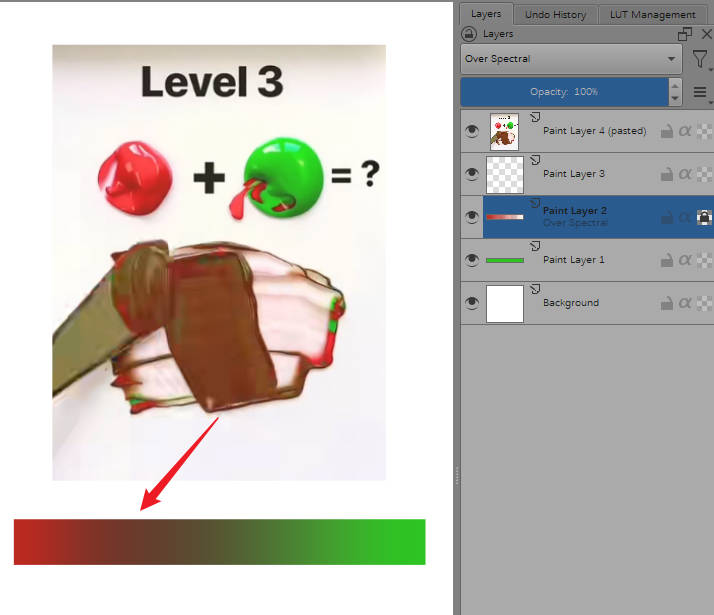Select layer name "Paint Layer 1"

(x=574, y=260)
